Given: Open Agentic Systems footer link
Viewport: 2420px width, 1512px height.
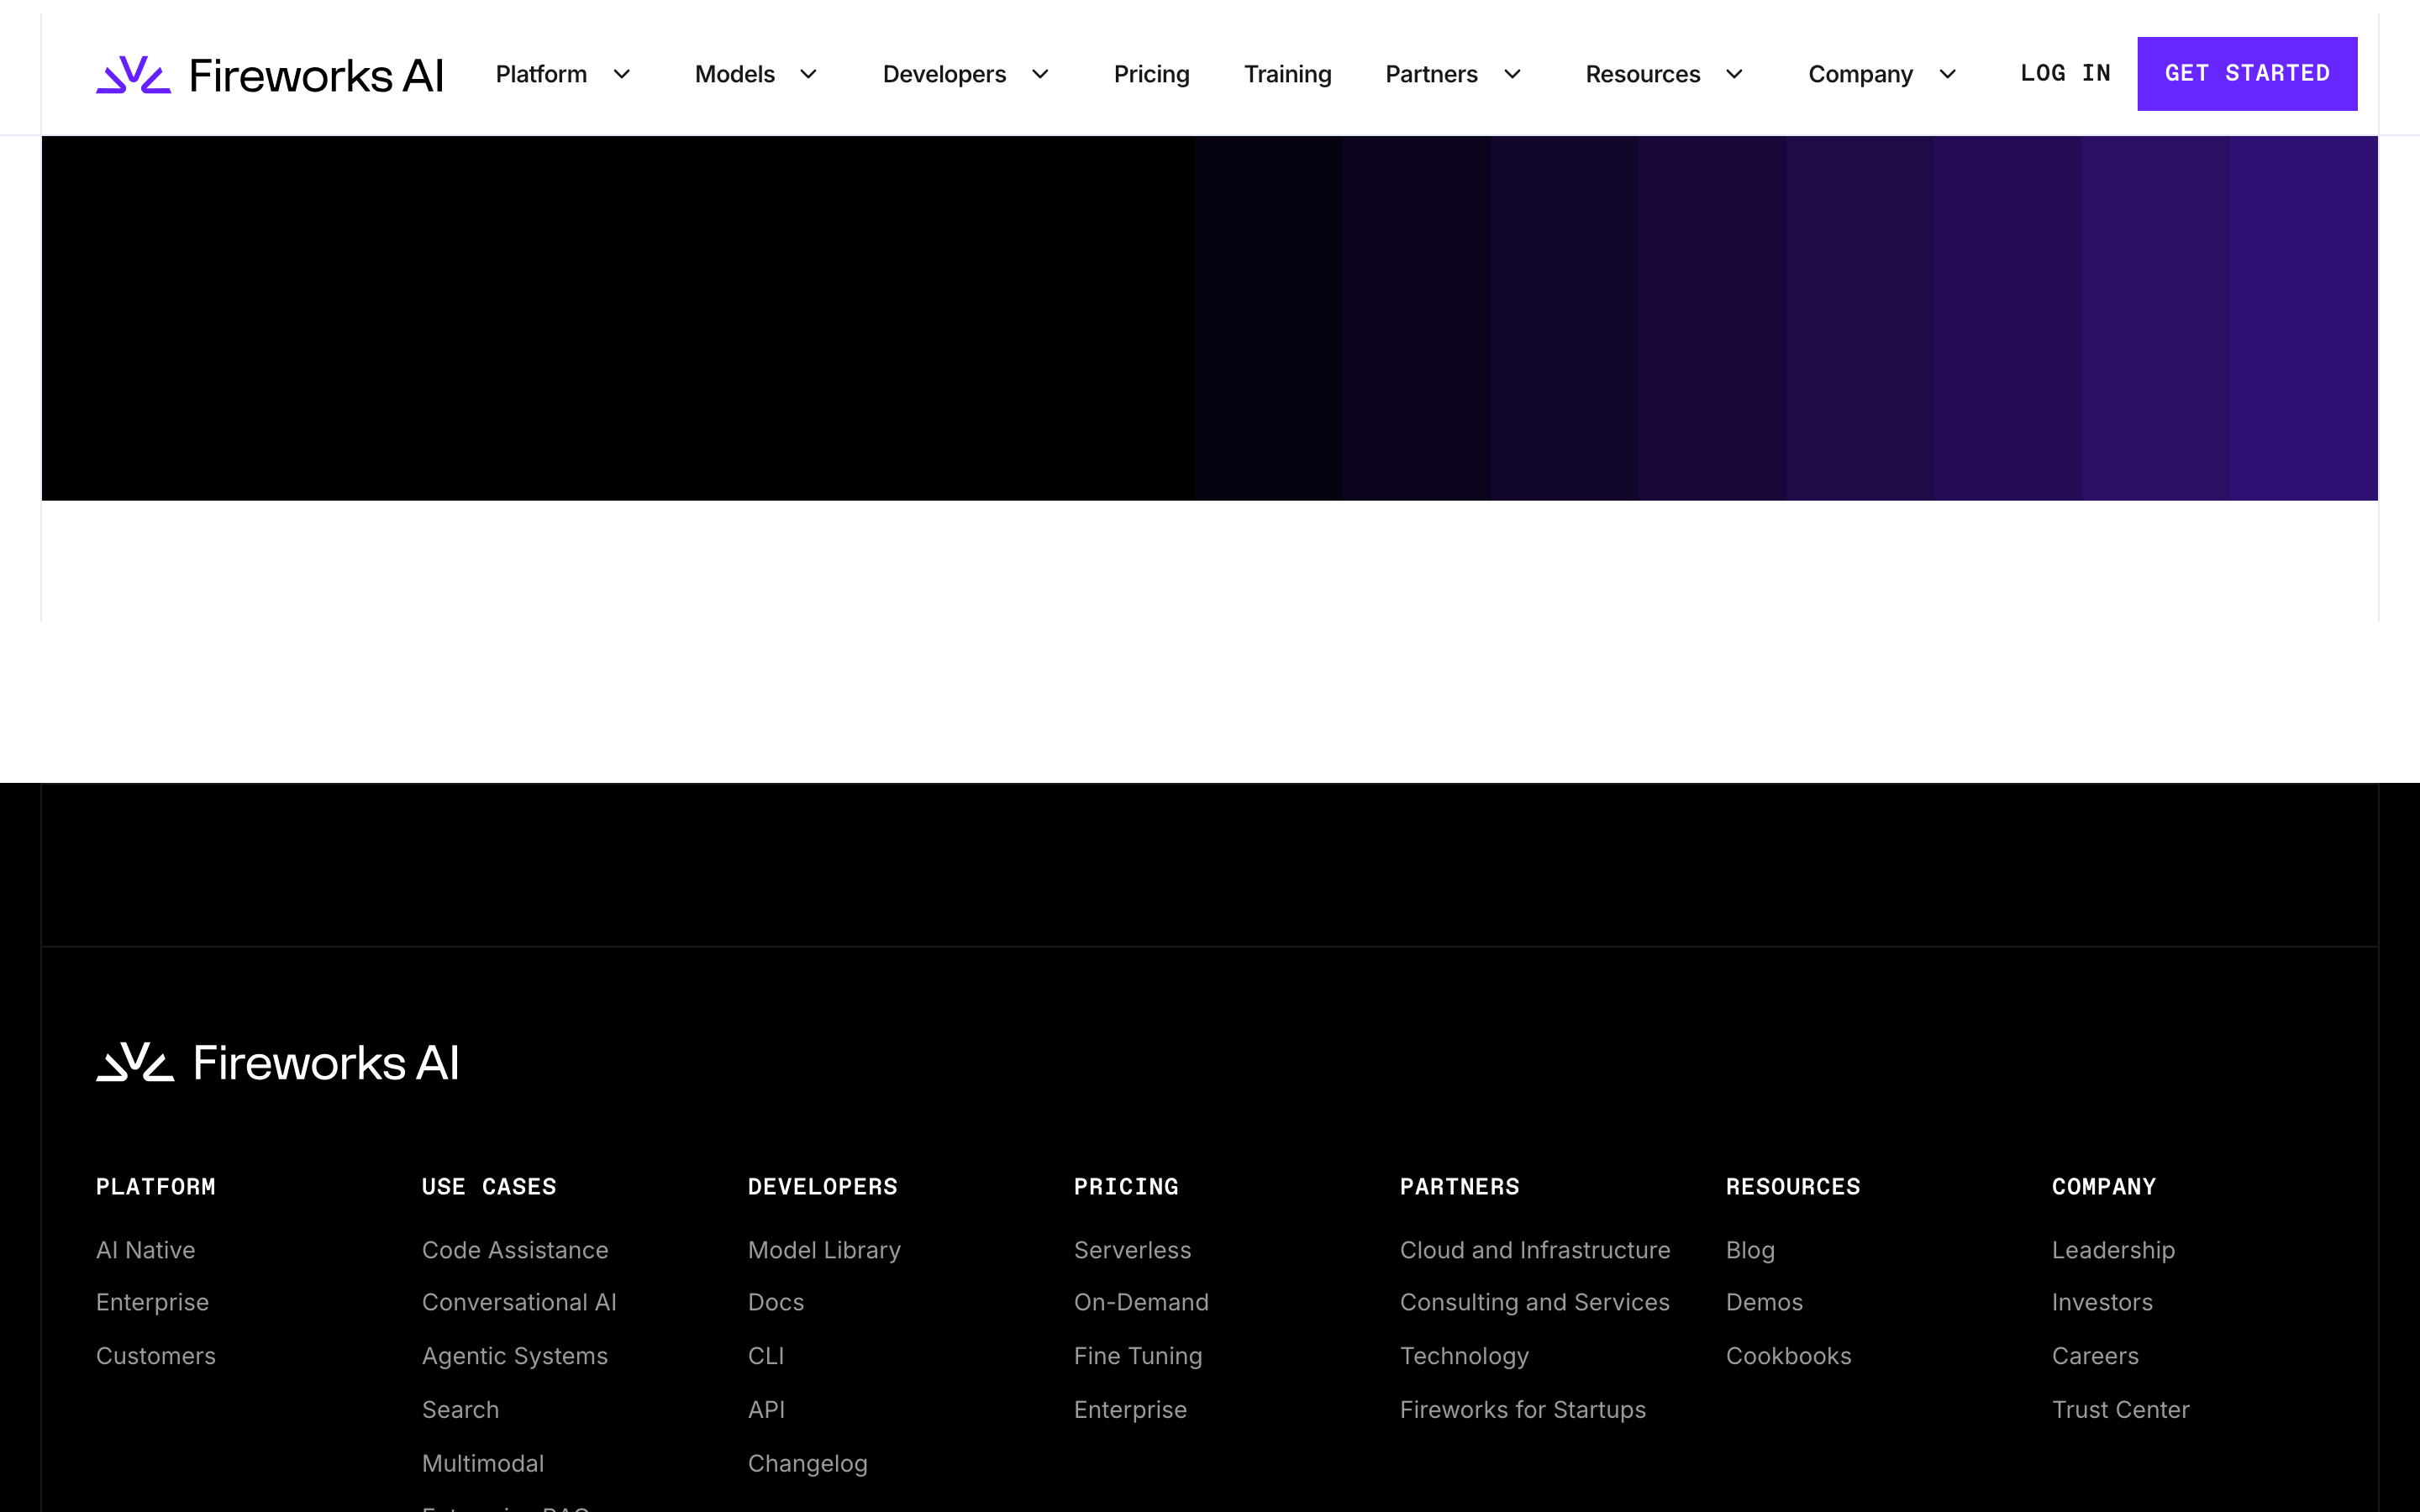Looking at the screenshot, I should tap(515, 1356).
